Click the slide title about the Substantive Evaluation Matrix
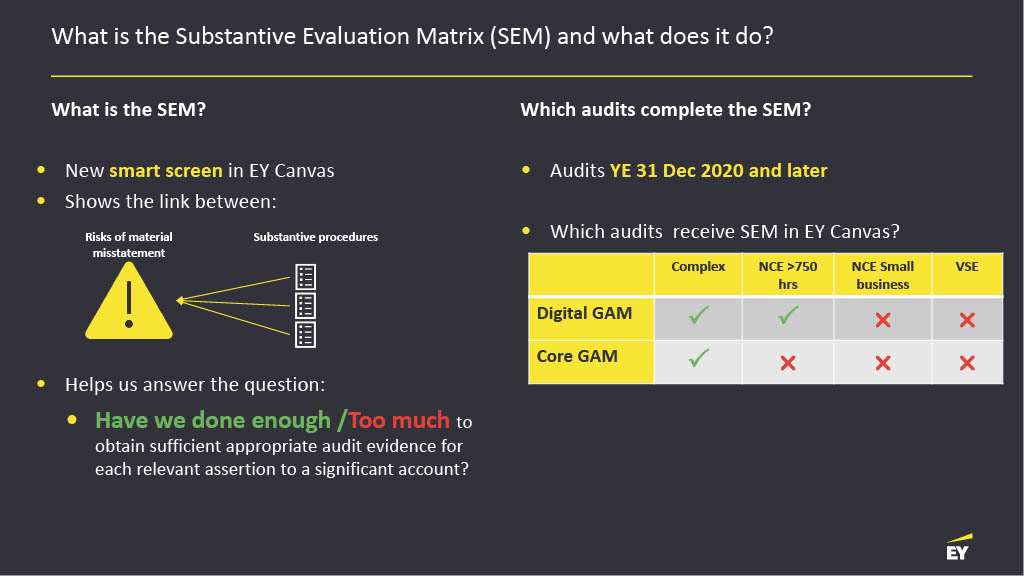 coord(412,36)
